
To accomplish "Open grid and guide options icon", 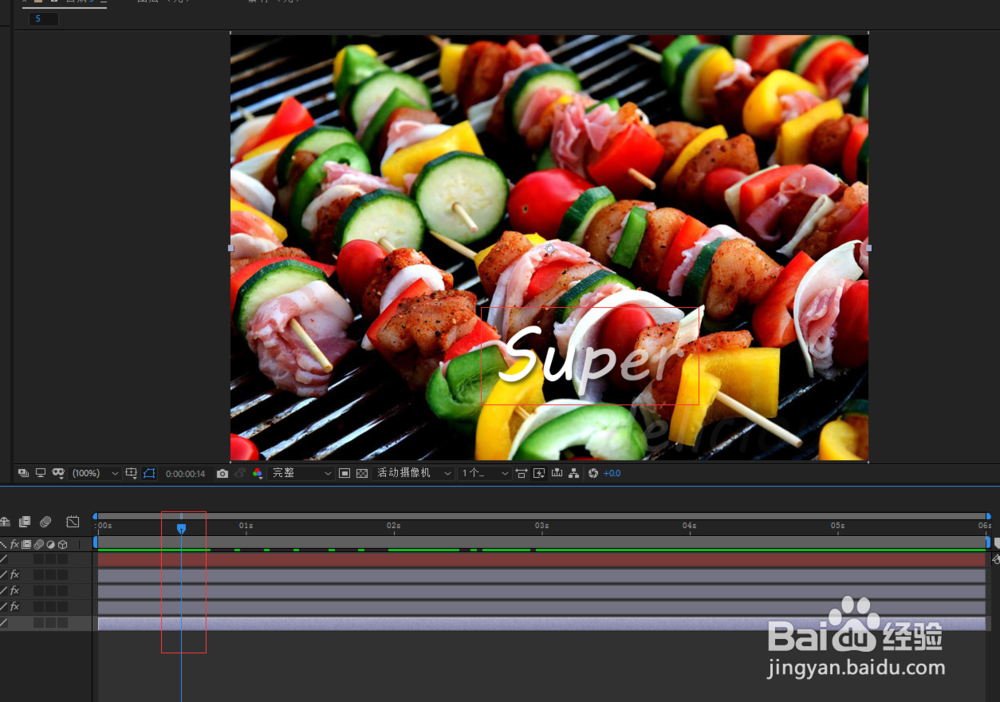I will [x=131, y=473].
